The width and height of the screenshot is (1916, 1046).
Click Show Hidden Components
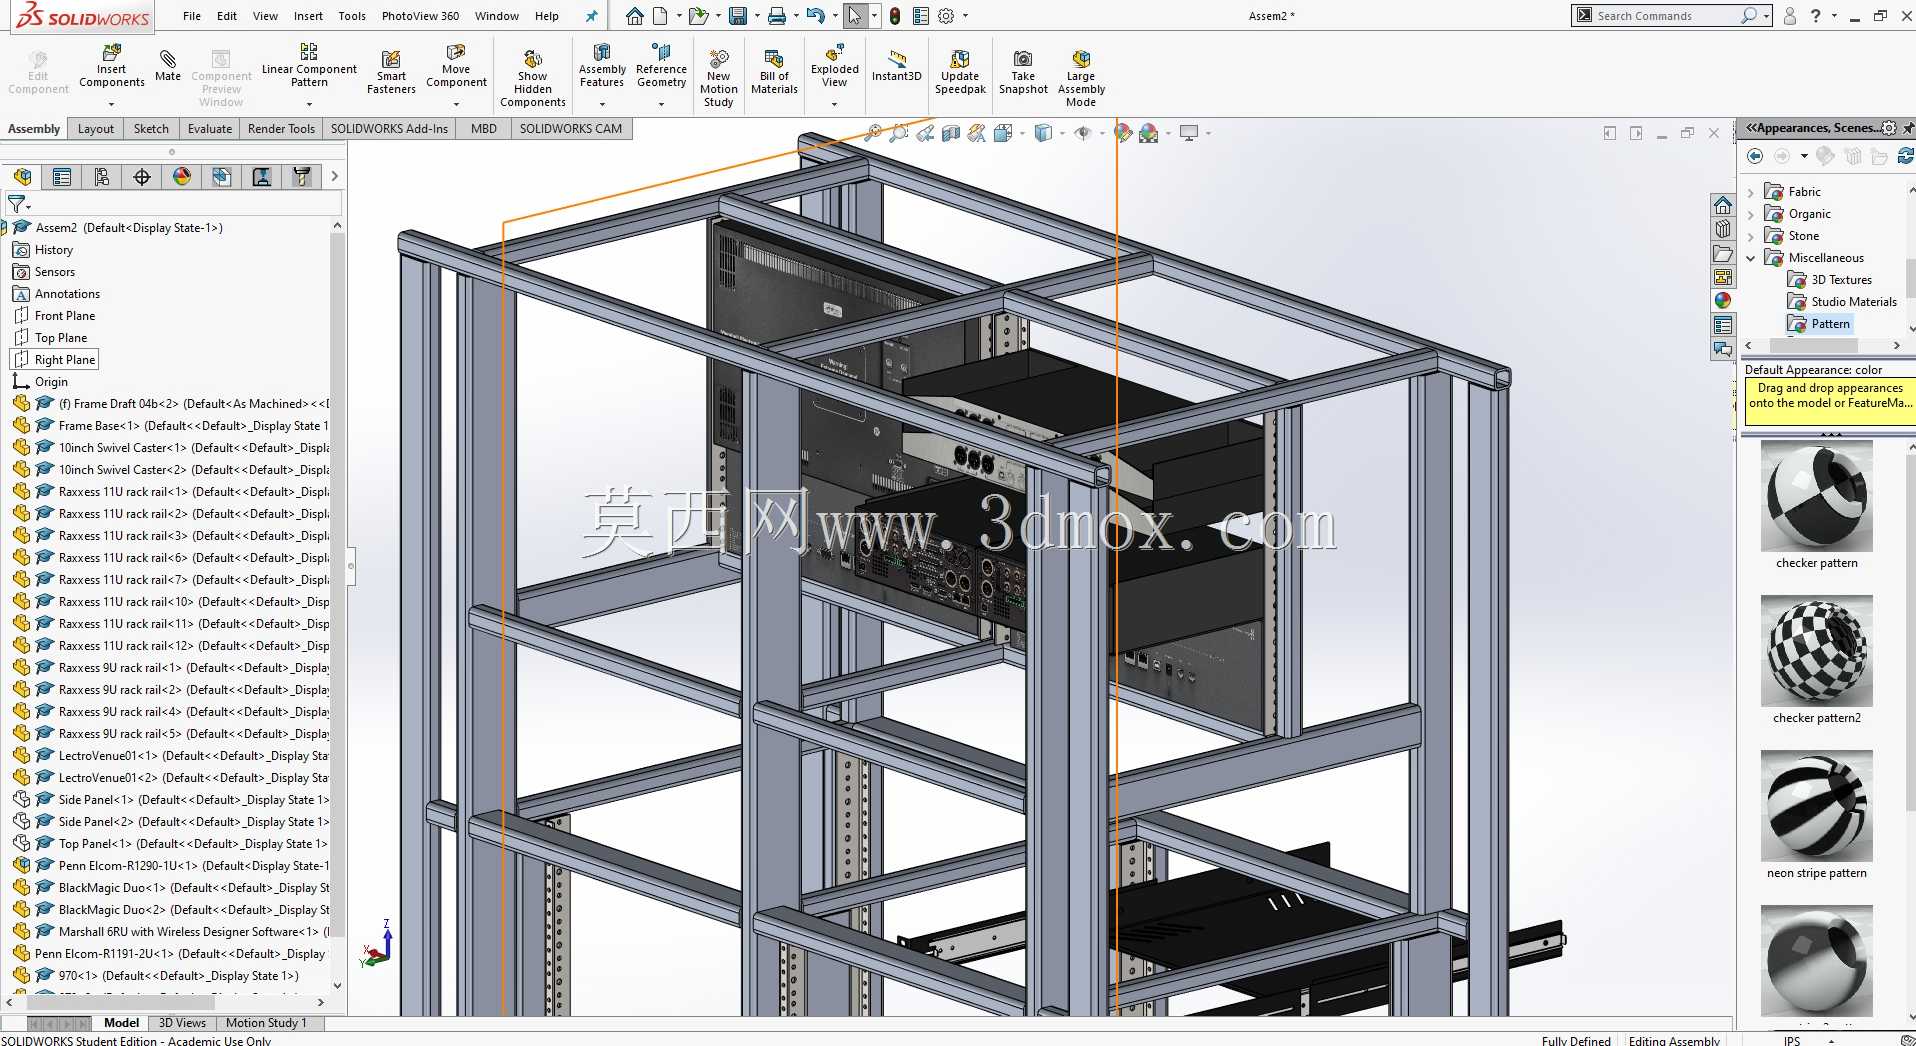click(533, 78)
